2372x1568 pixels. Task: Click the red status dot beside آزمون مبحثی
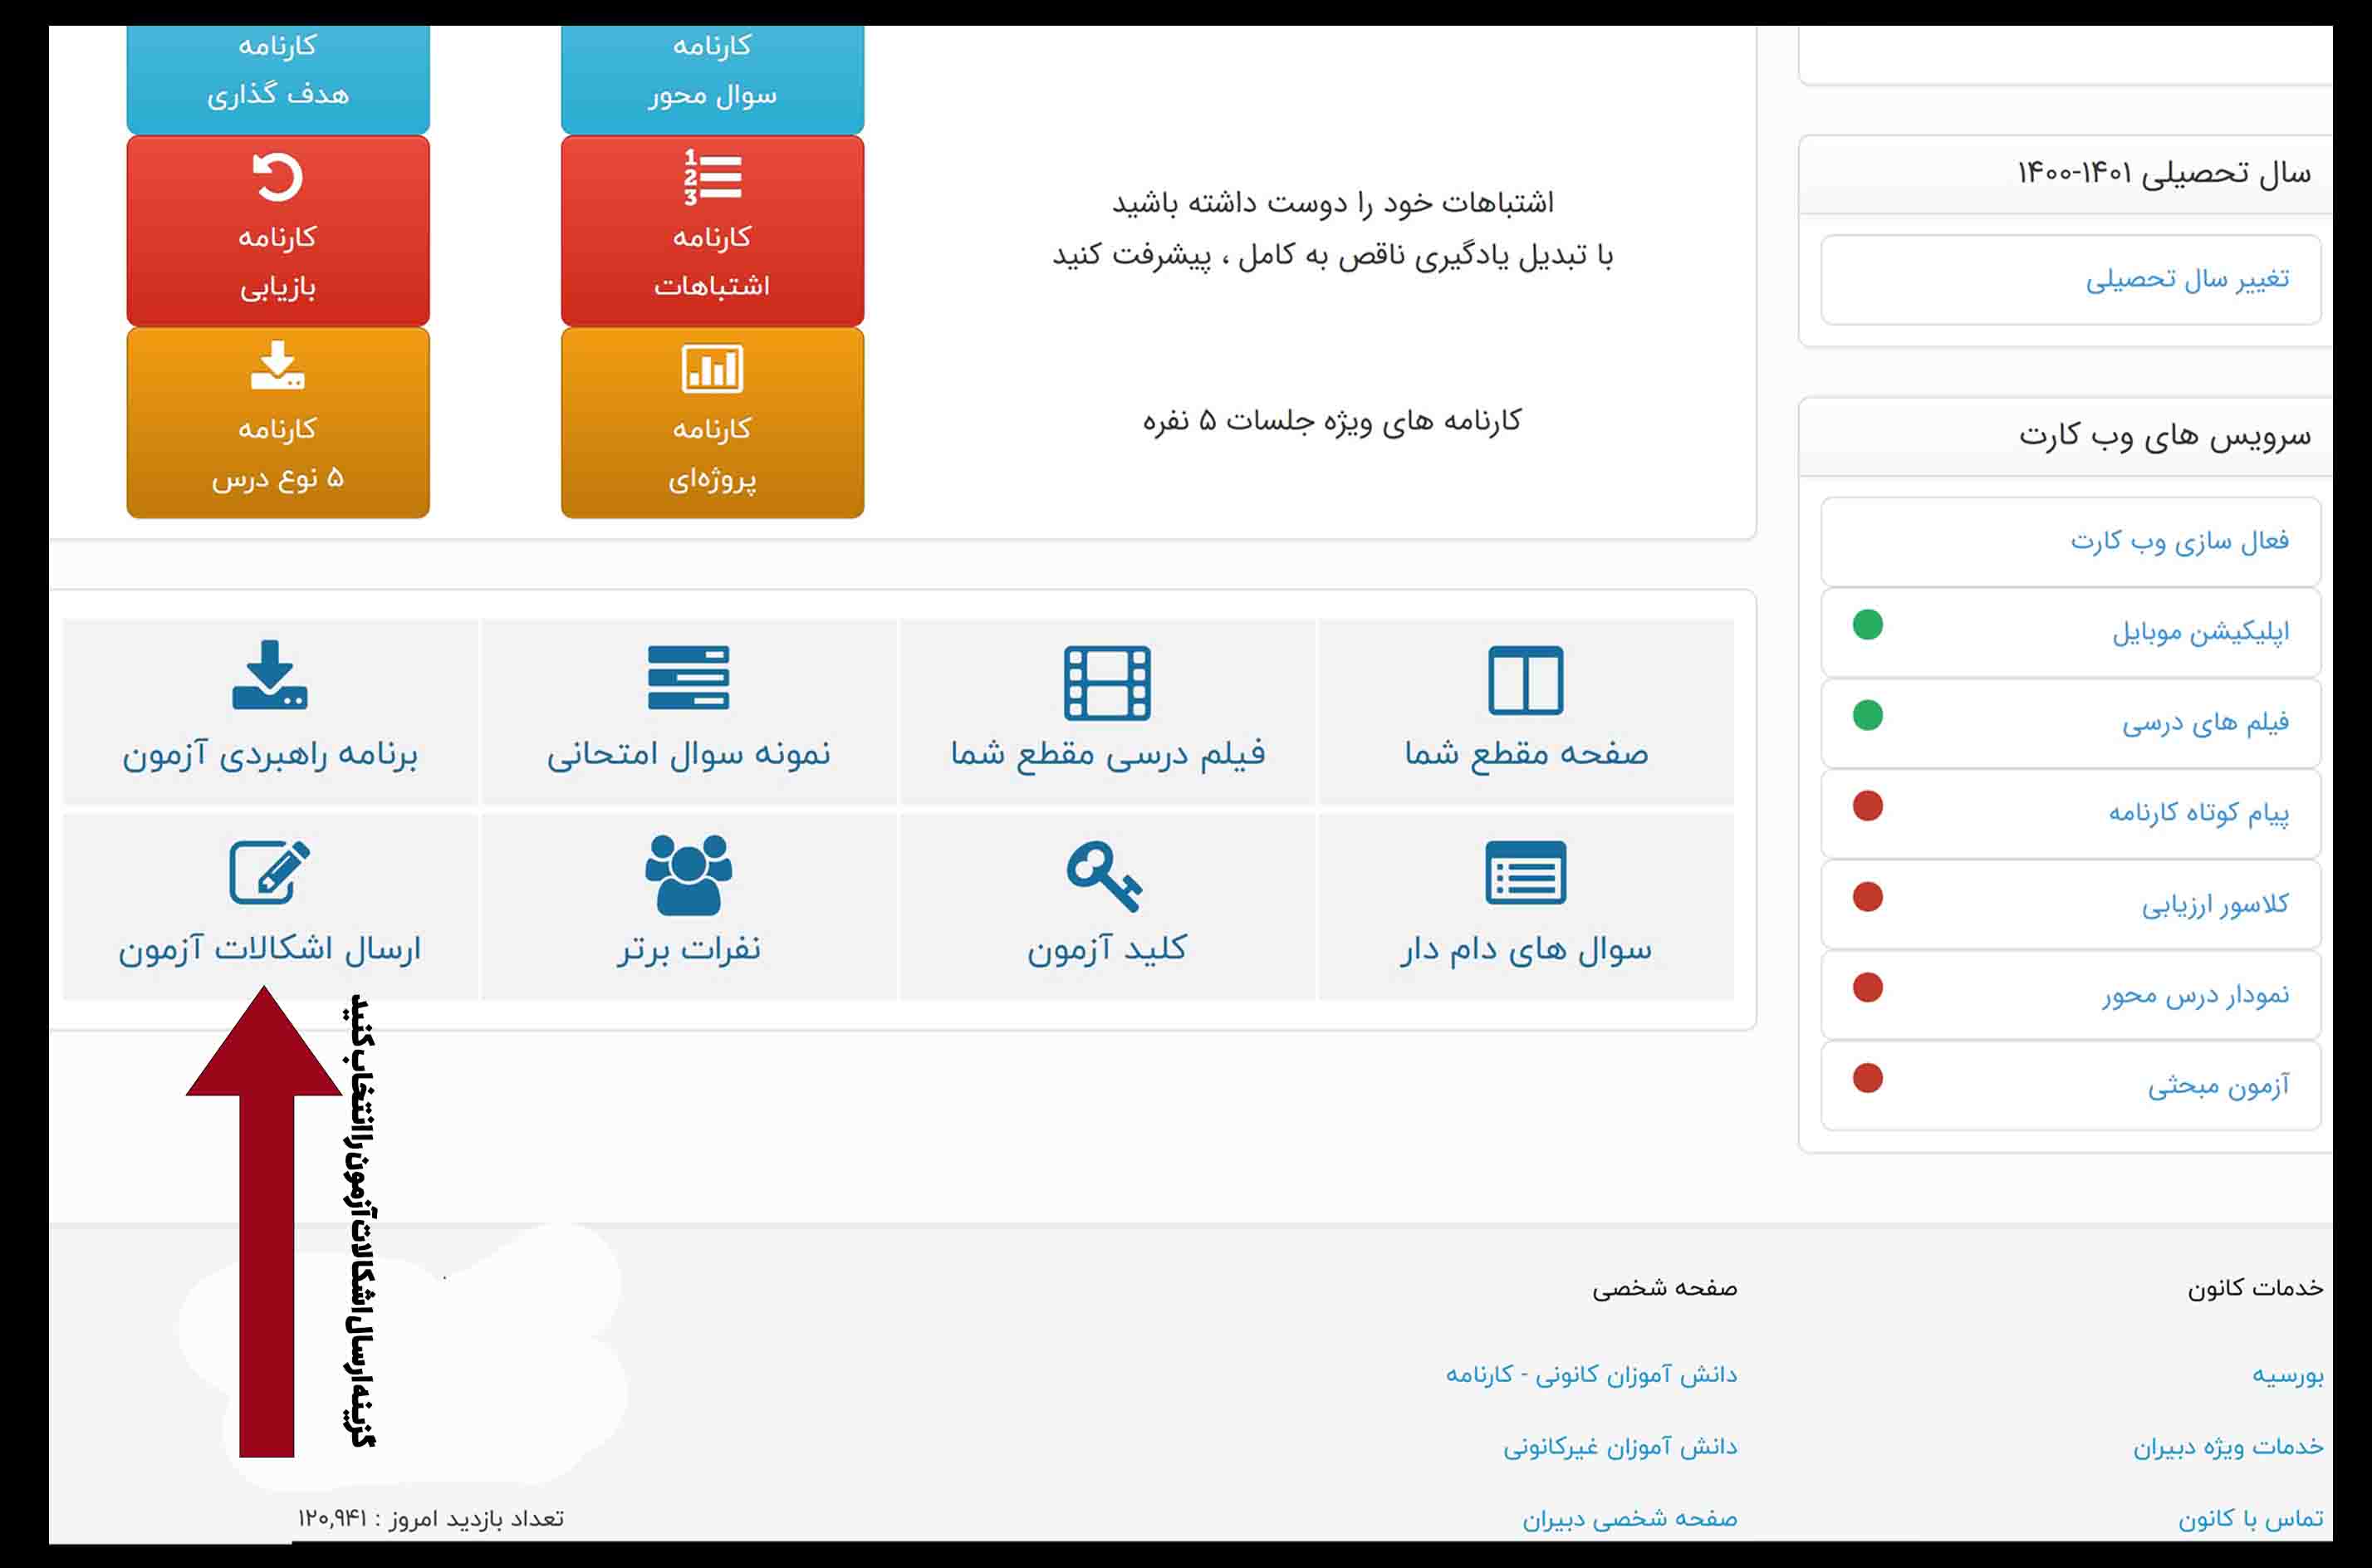1867,1078
